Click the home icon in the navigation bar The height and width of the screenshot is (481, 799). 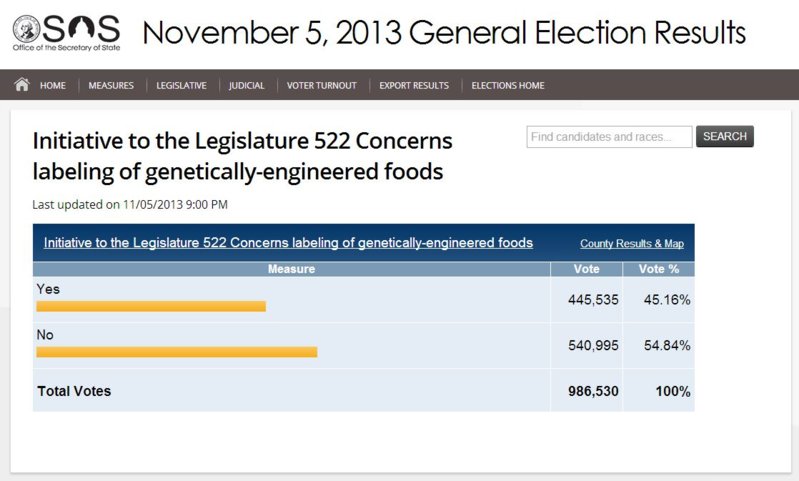(x=22, y=85)
